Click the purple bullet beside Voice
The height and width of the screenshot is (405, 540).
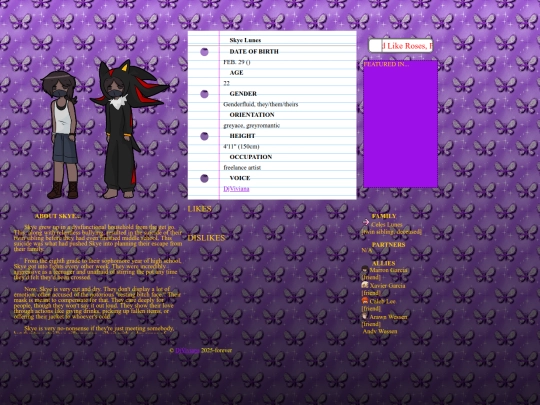[204, 178]
